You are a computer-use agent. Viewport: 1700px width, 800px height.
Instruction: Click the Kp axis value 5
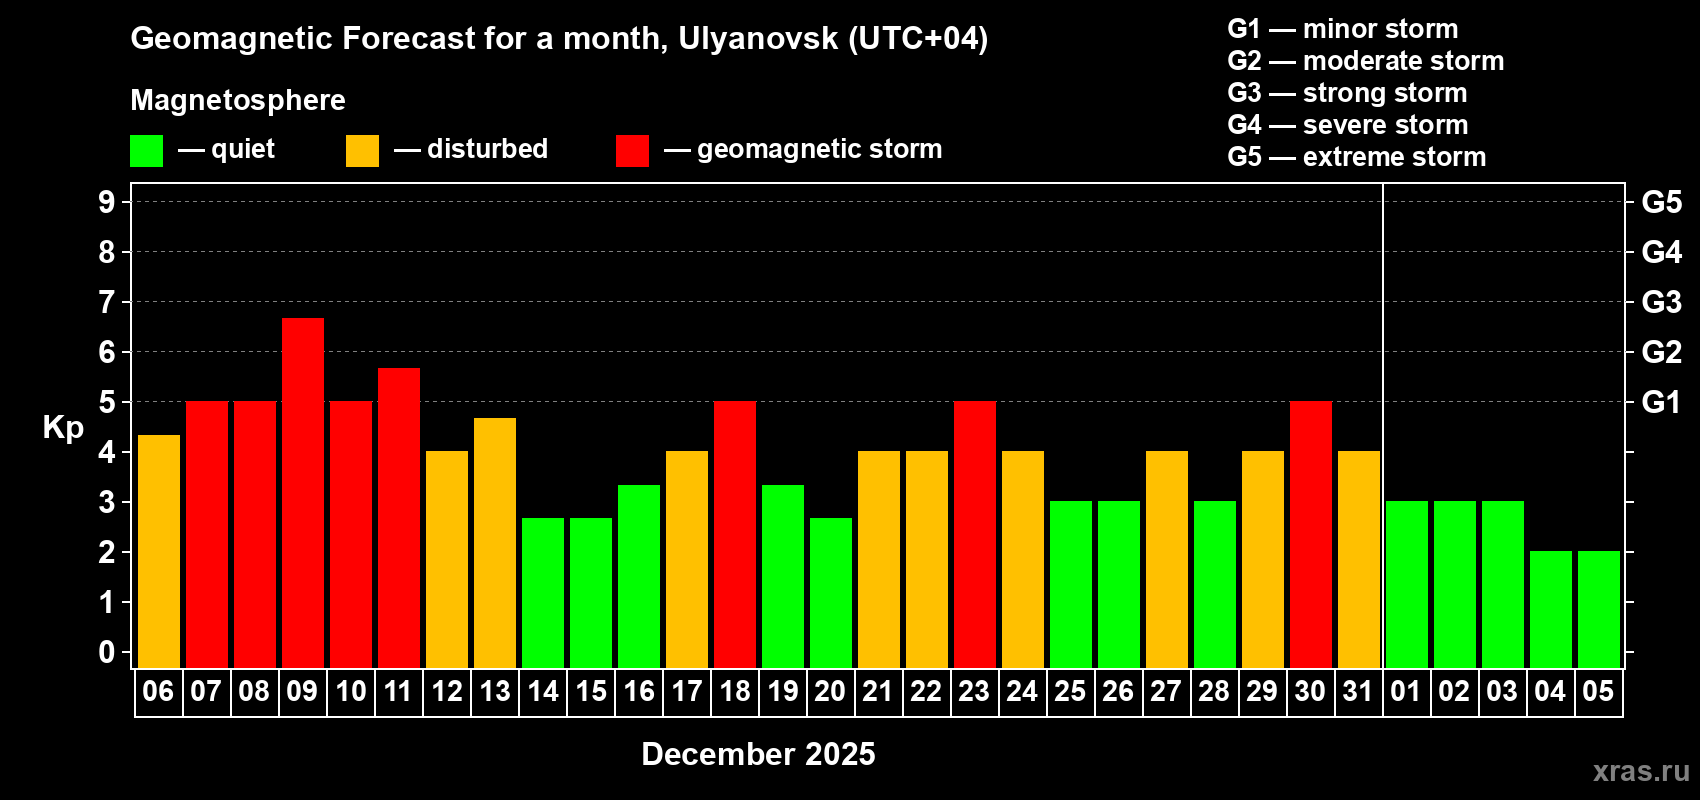[107, 402]
